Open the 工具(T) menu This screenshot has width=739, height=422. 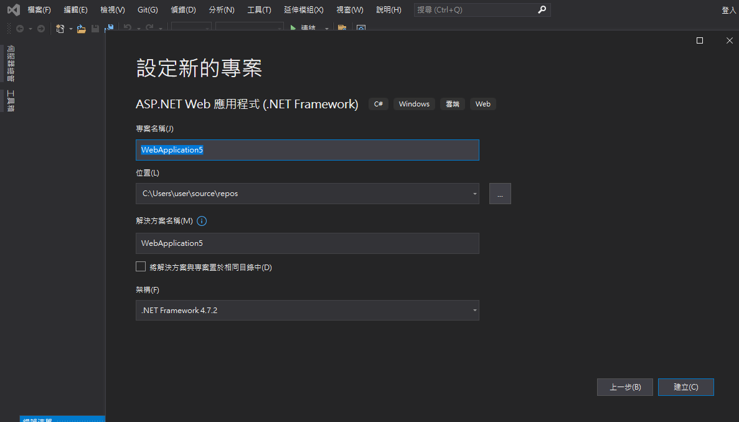tap(259, 9)
